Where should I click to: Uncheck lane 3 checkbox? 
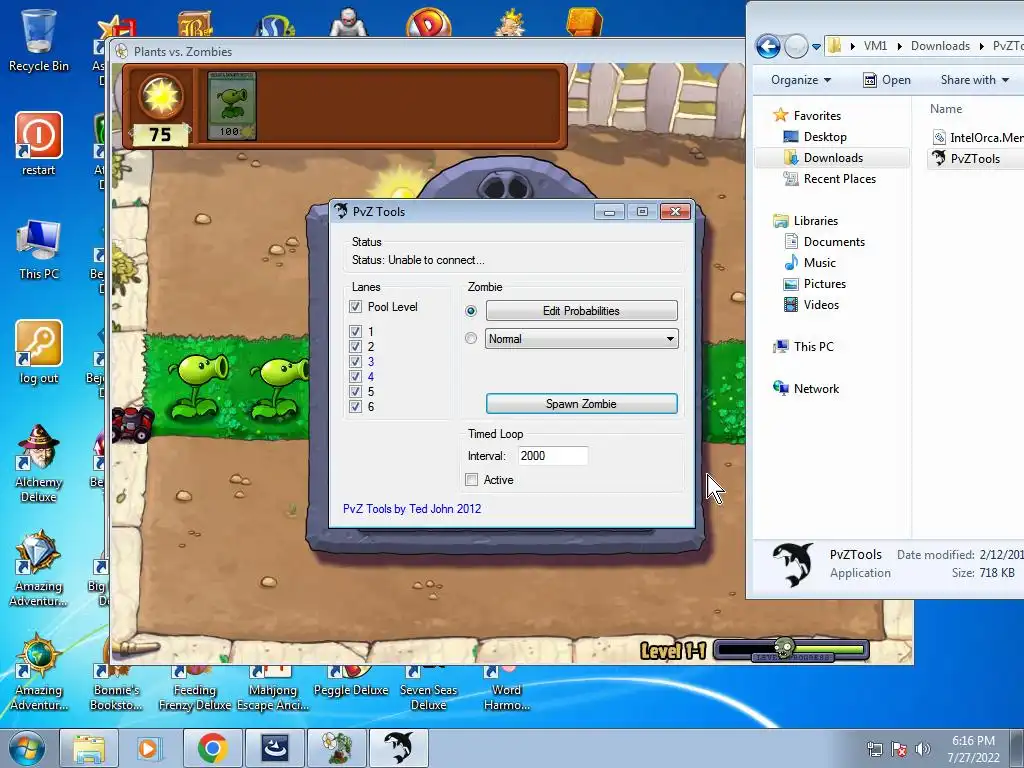pyautogui.click(x=355, y=361)
